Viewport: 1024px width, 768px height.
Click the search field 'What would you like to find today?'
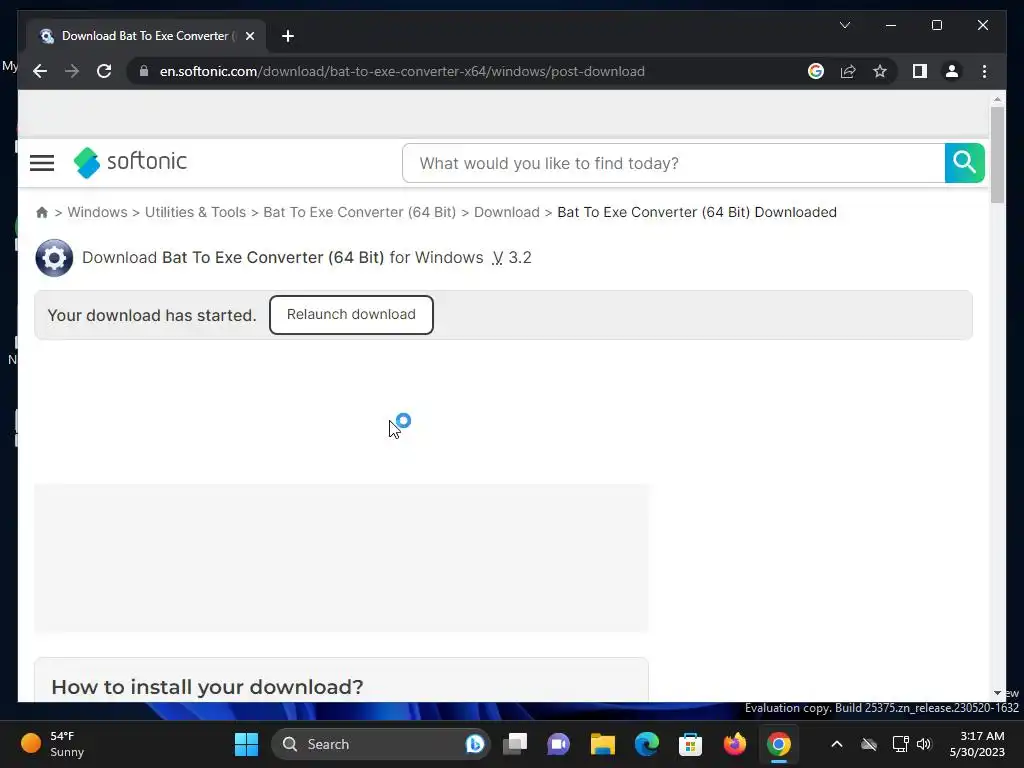[673, 163]
